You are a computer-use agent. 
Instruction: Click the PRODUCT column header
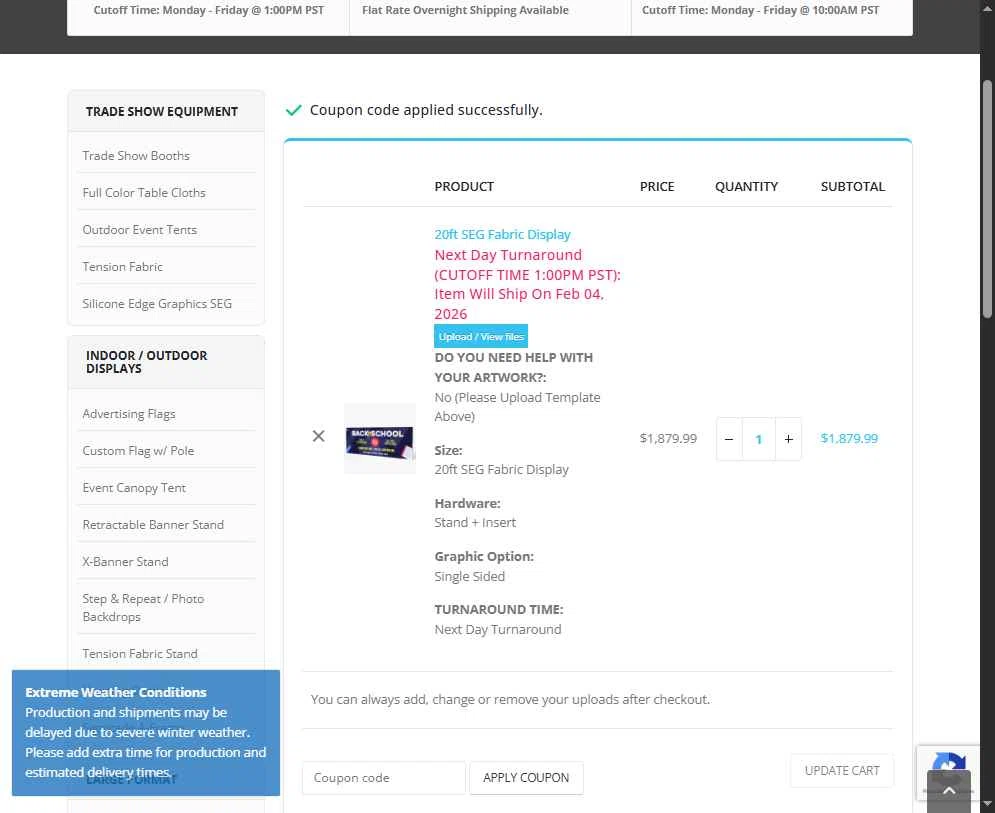pyautogui.click(x=464, y=187)
